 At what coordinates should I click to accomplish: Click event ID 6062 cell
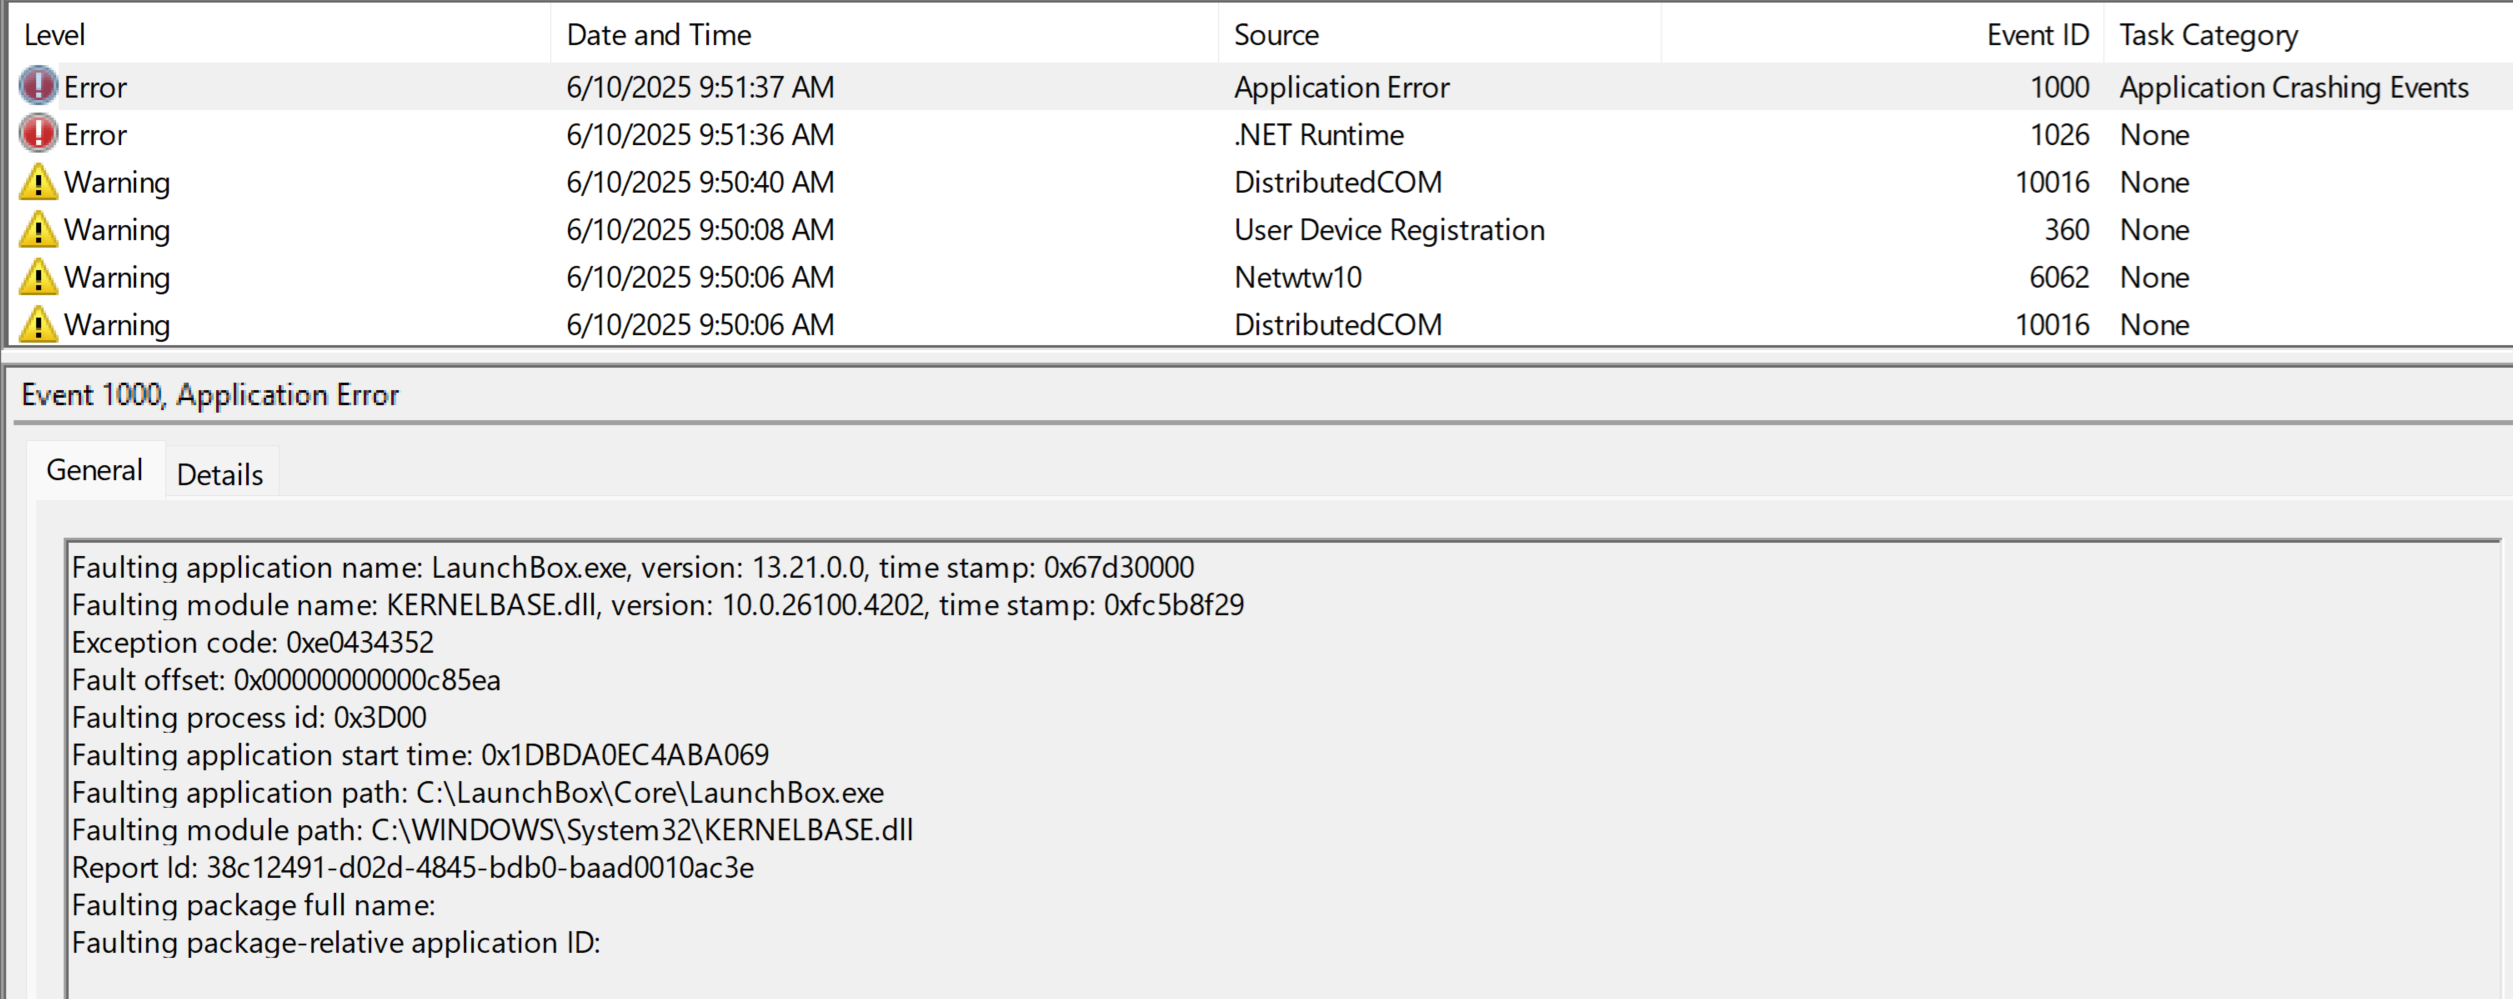click(2060, 277)
